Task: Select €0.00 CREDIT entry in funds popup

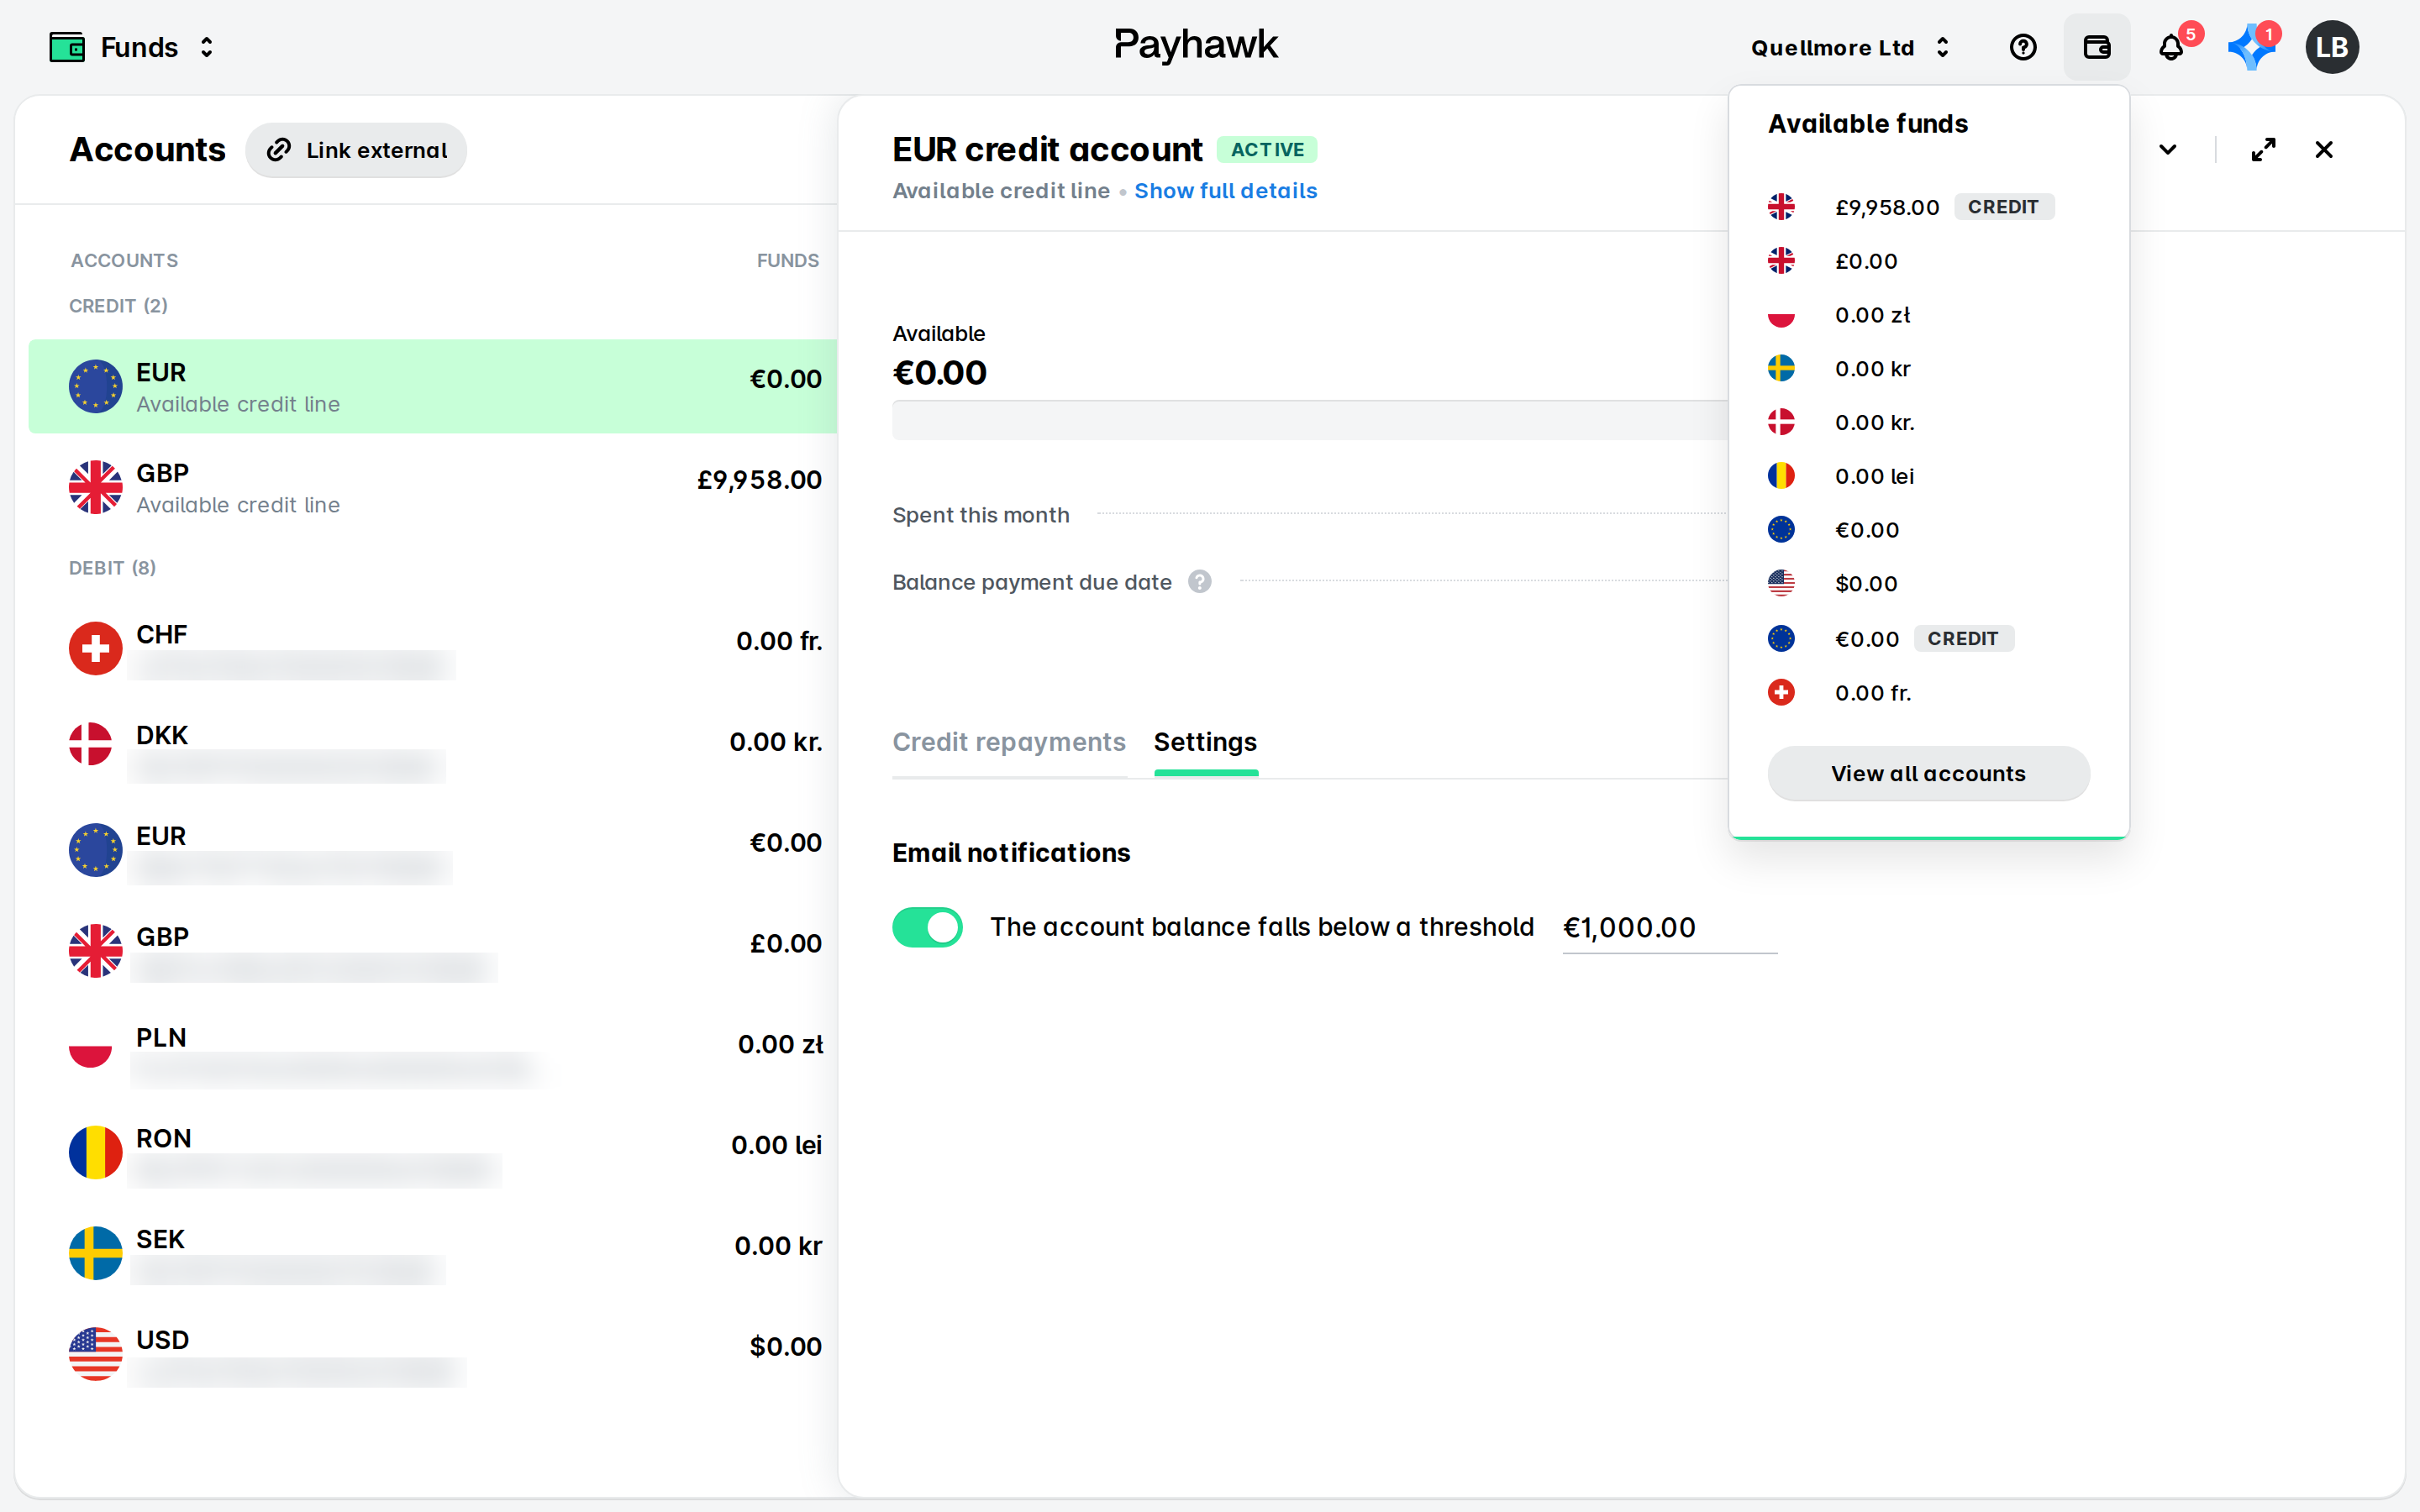Action: (x=1928, y=639)
